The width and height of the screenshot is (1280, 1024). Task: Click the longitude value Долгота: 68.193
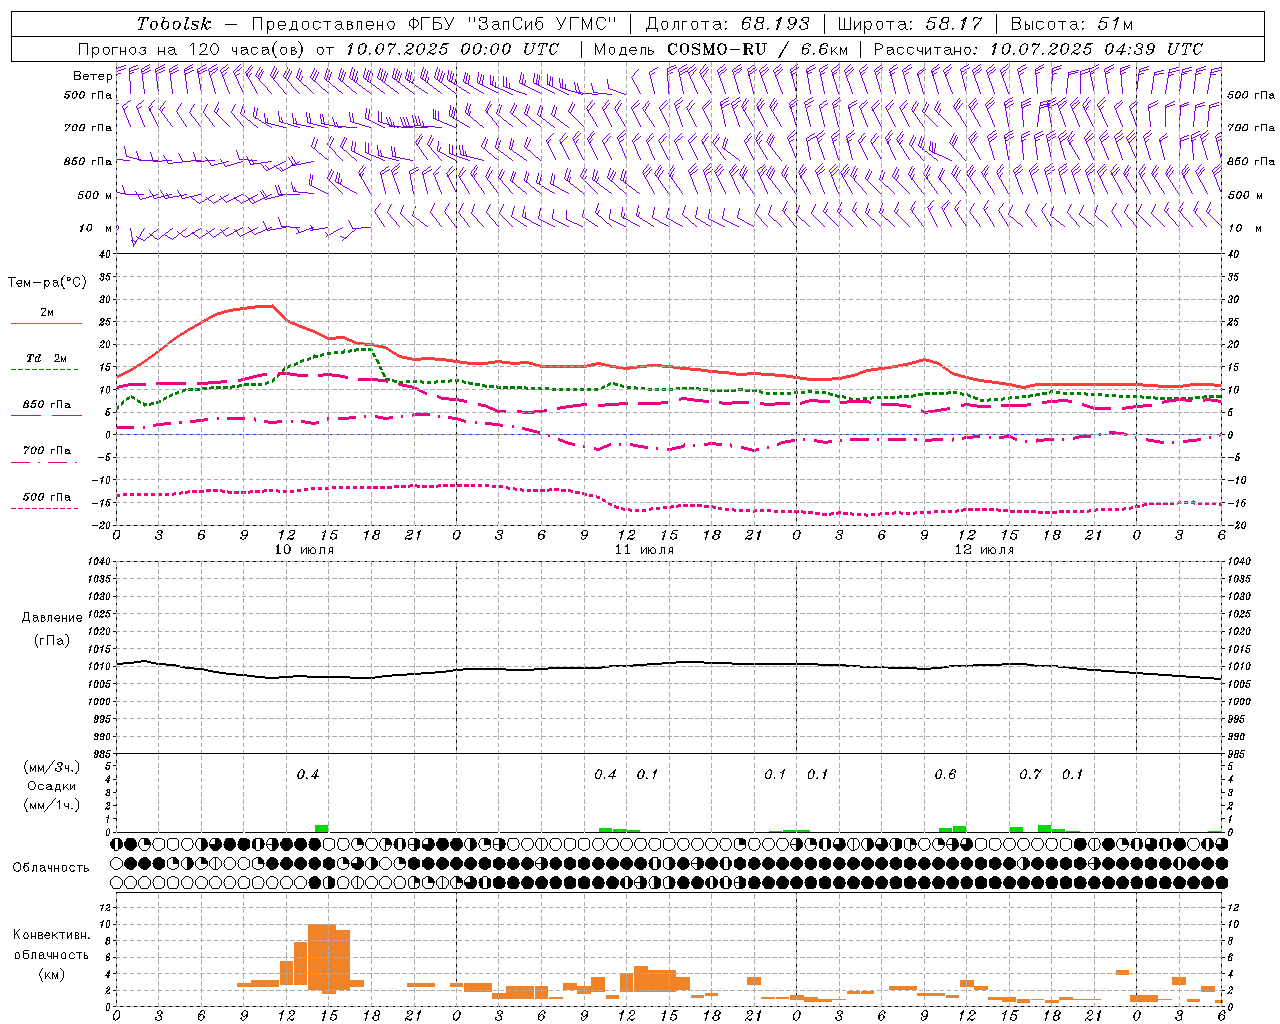(727, 24)
